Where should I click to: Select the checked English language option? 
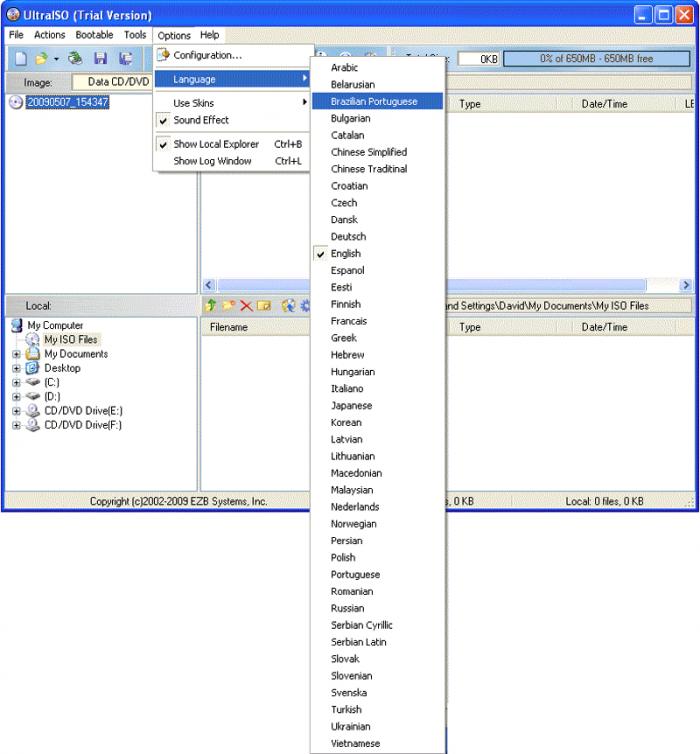pyautogui.click(x=377, y=253)
